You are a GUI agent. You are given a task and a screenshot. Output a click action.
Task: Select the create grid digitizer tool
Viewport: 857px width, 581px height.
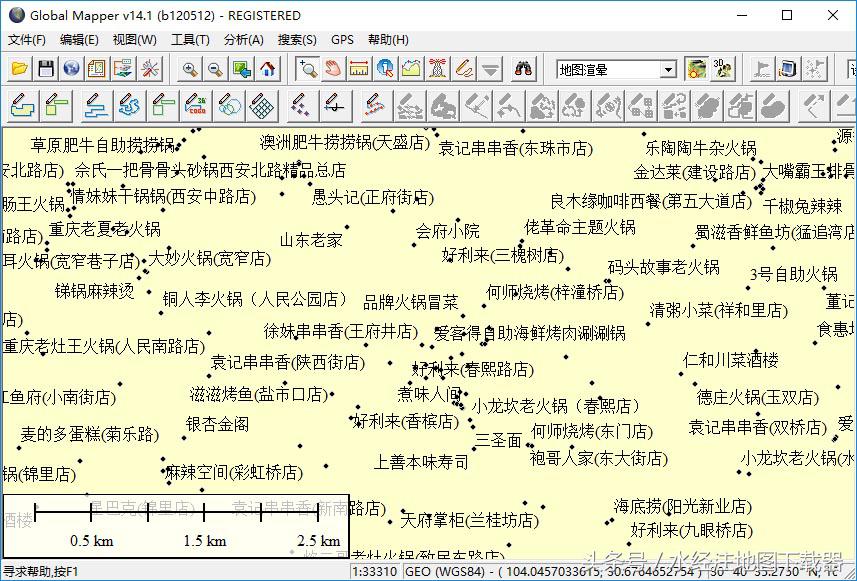click(x=262, y=104)
